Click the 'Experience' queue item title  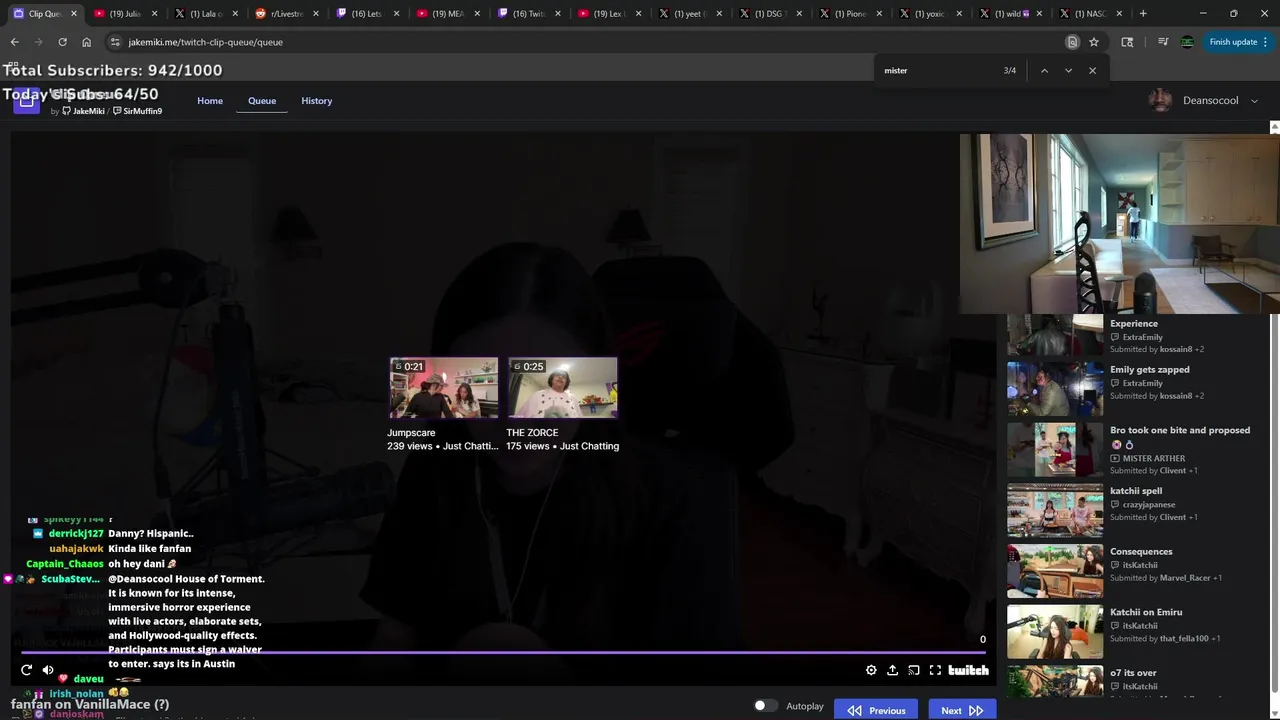[x=1134, y=324]
